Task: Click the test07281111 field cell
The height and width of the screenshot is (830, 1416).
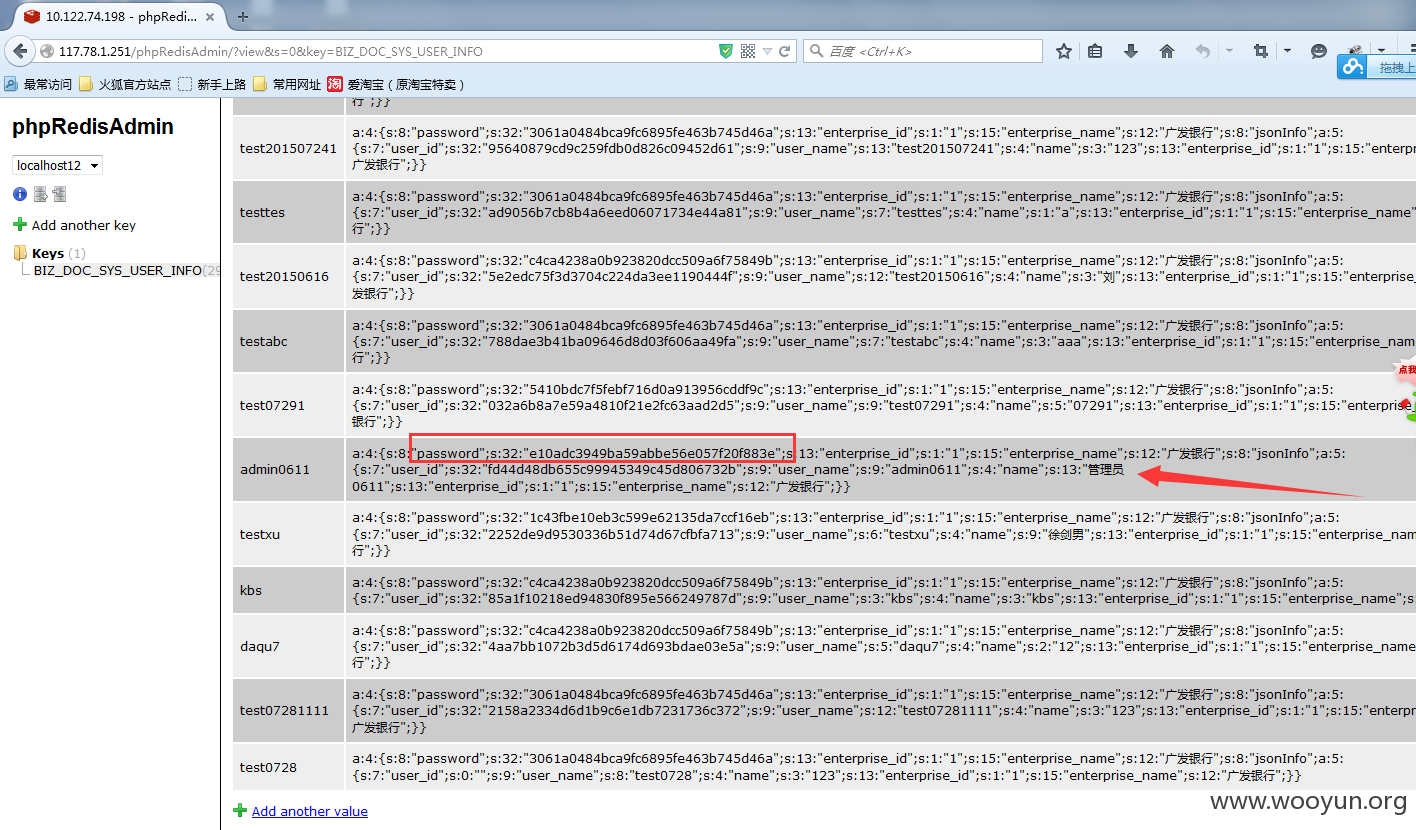Action: (288, 710)
